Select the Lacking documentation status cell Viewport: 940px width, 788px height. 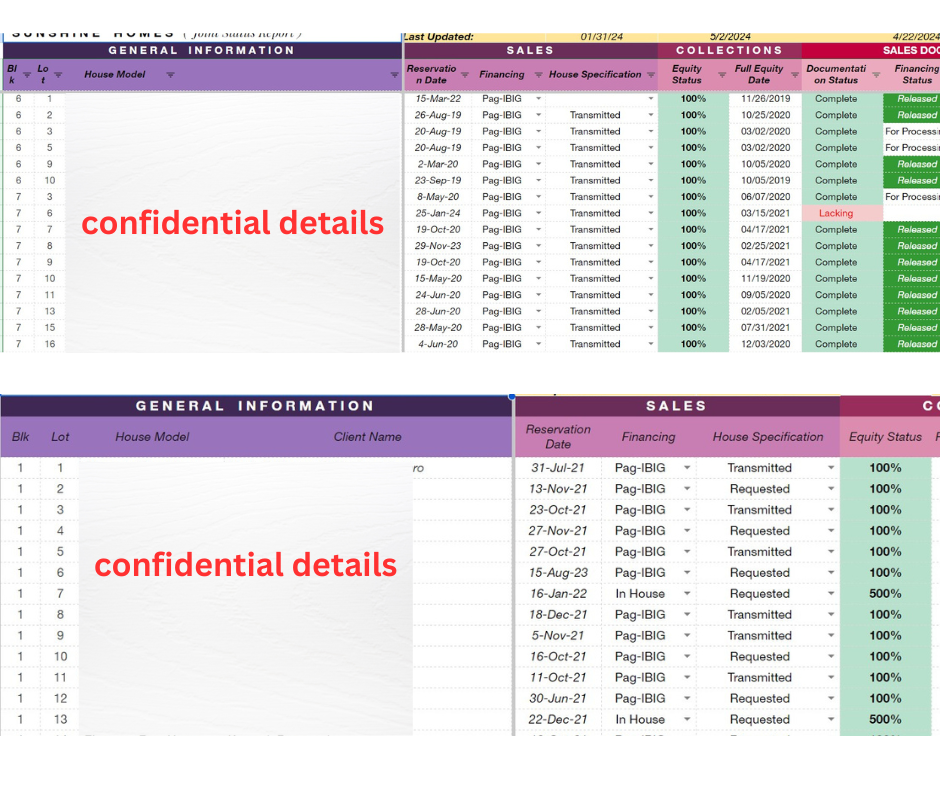836,213
